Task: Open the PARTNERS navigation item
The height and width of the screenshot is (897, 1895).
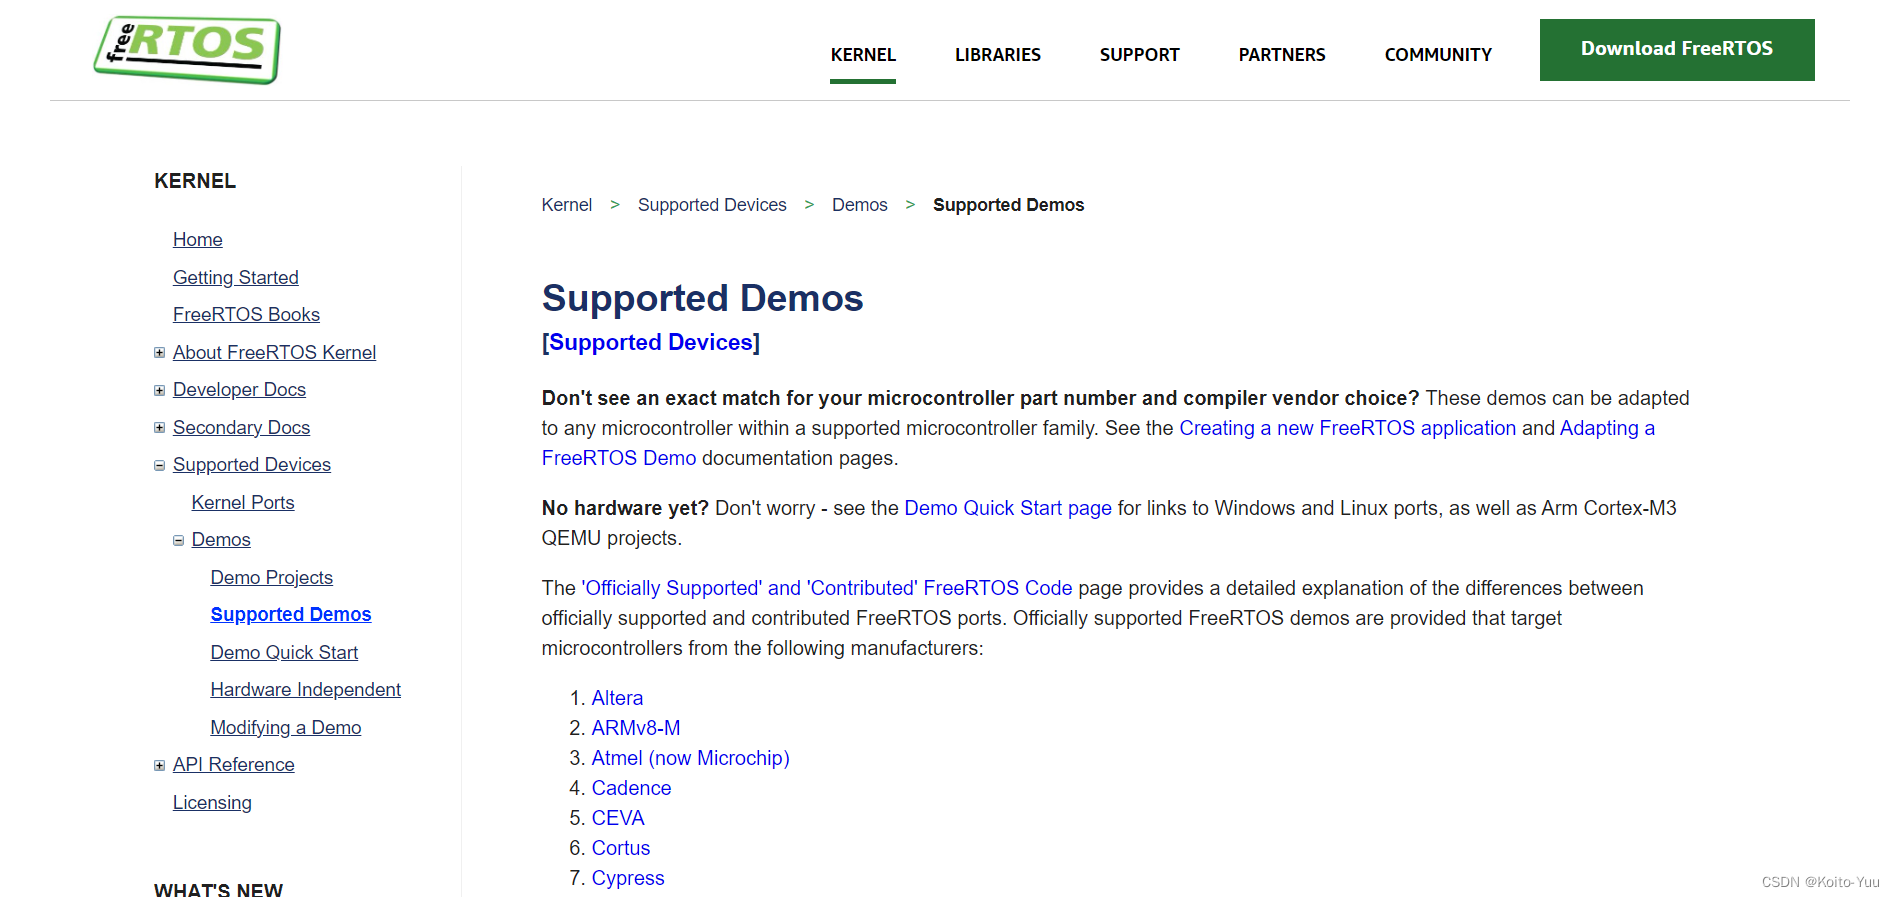Action: (1281, 55)
